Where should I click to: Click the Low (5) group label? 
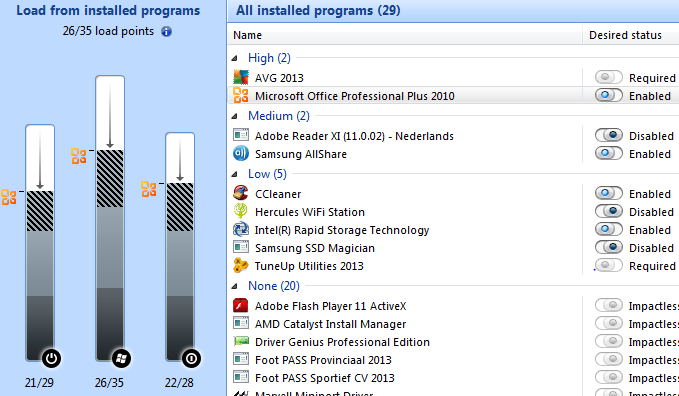pos(267,174)
